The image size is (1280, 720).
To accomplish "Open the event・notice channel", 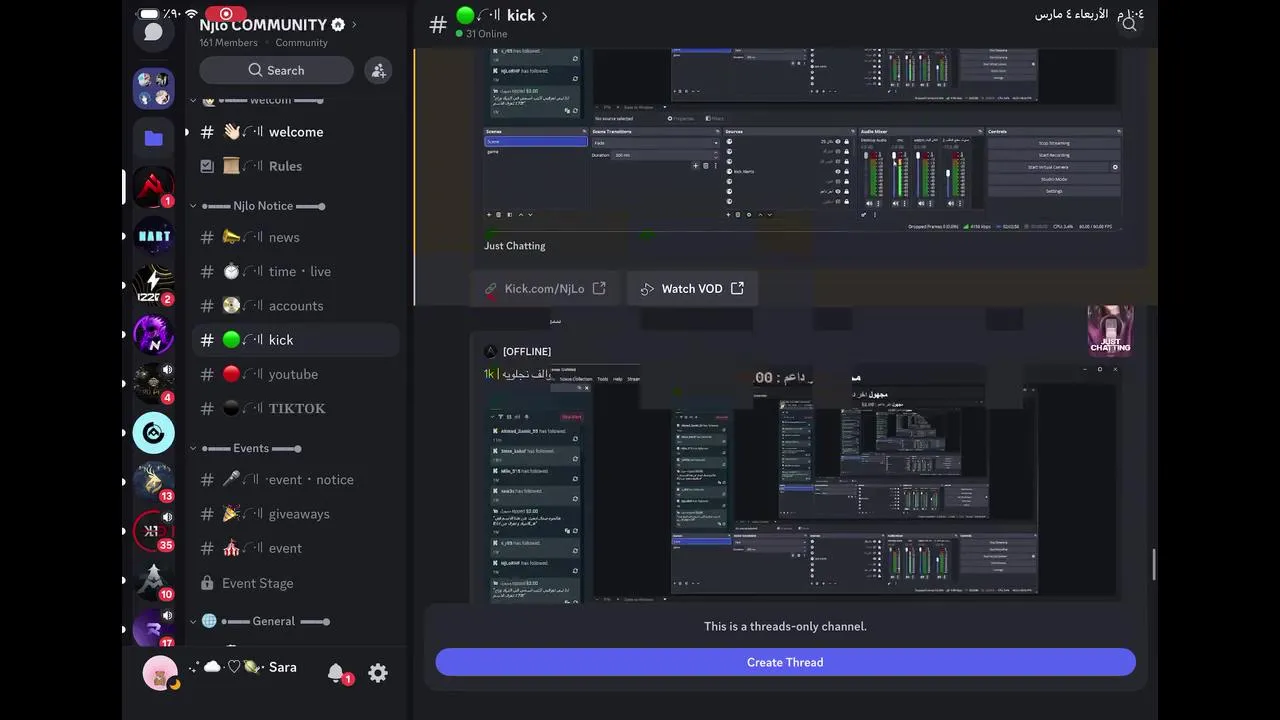I will (295, 480).
